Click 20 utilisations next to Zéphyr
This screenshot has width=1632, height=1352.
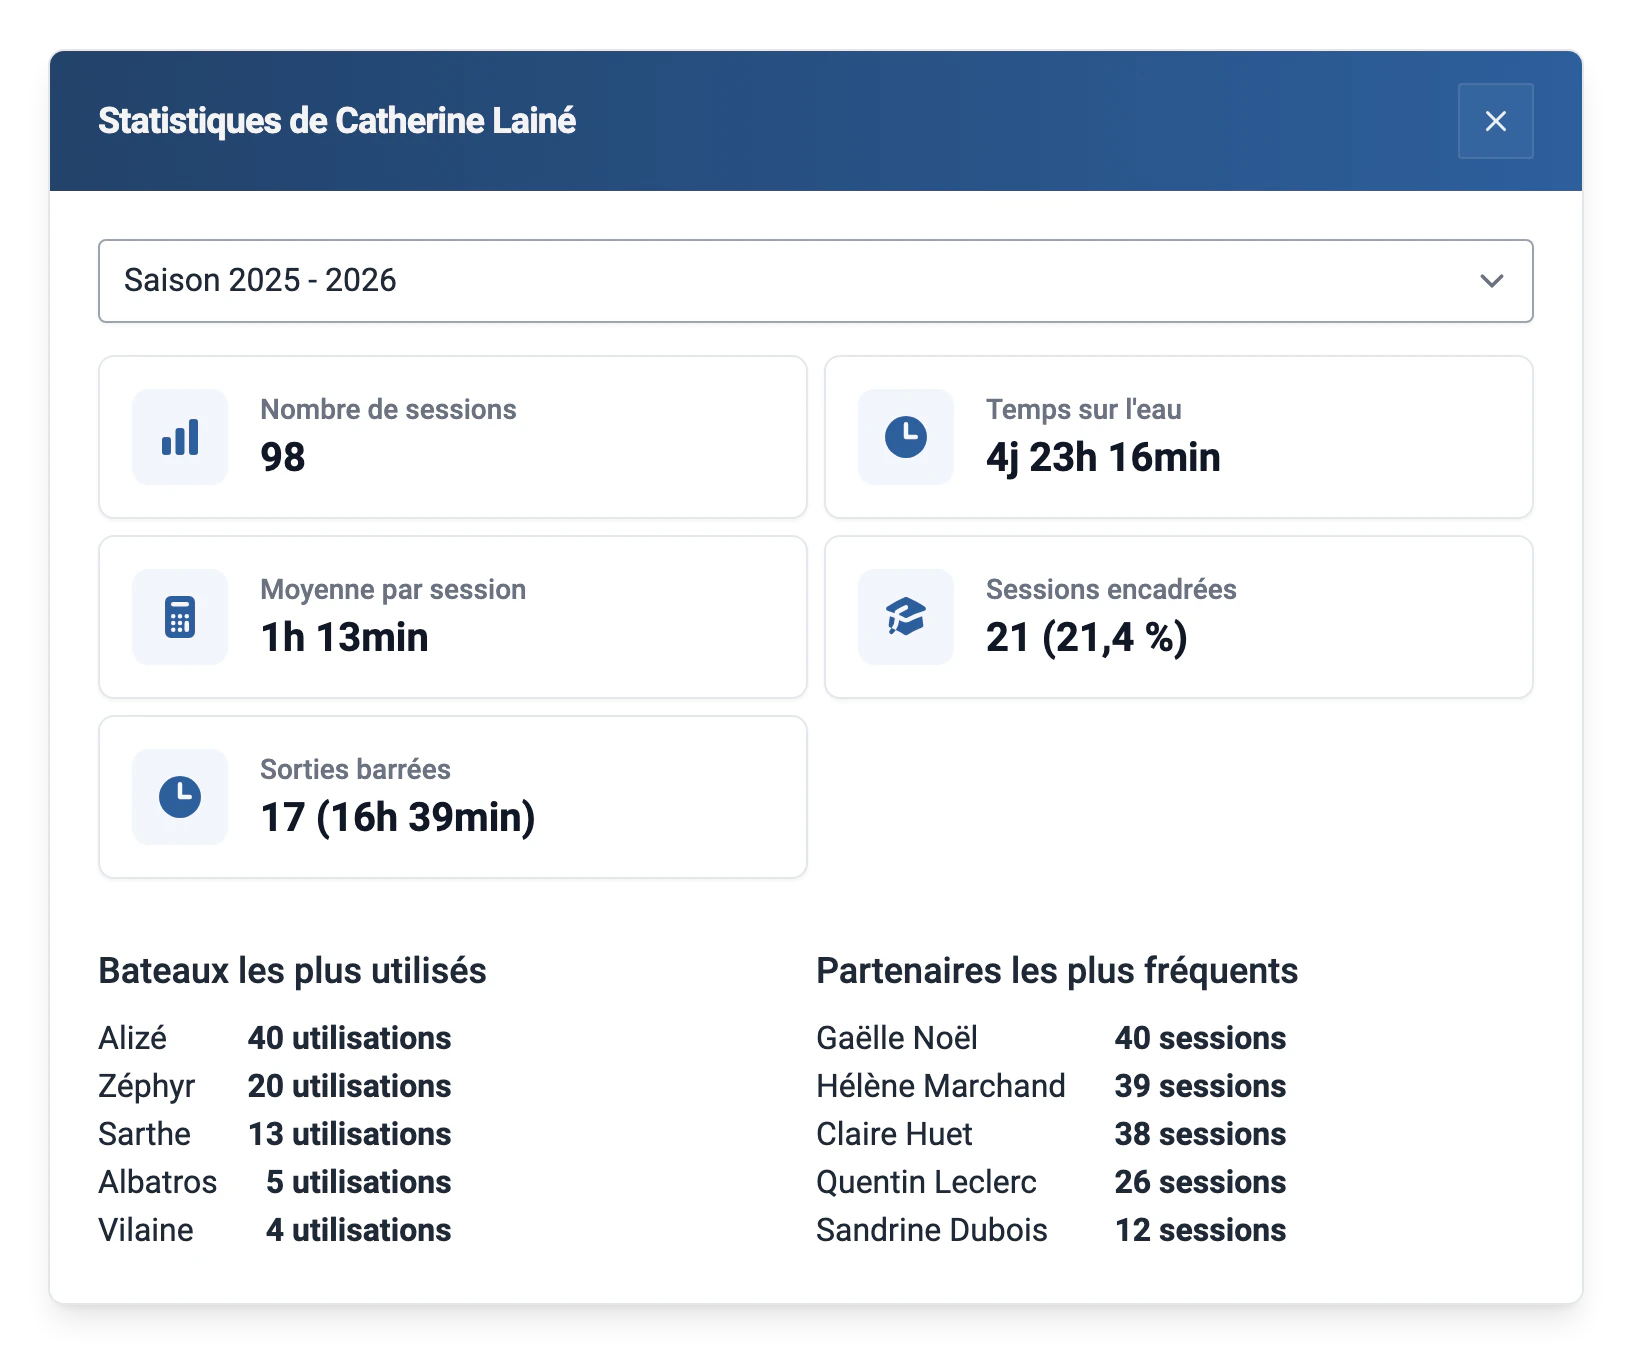tap(349, 1086)
